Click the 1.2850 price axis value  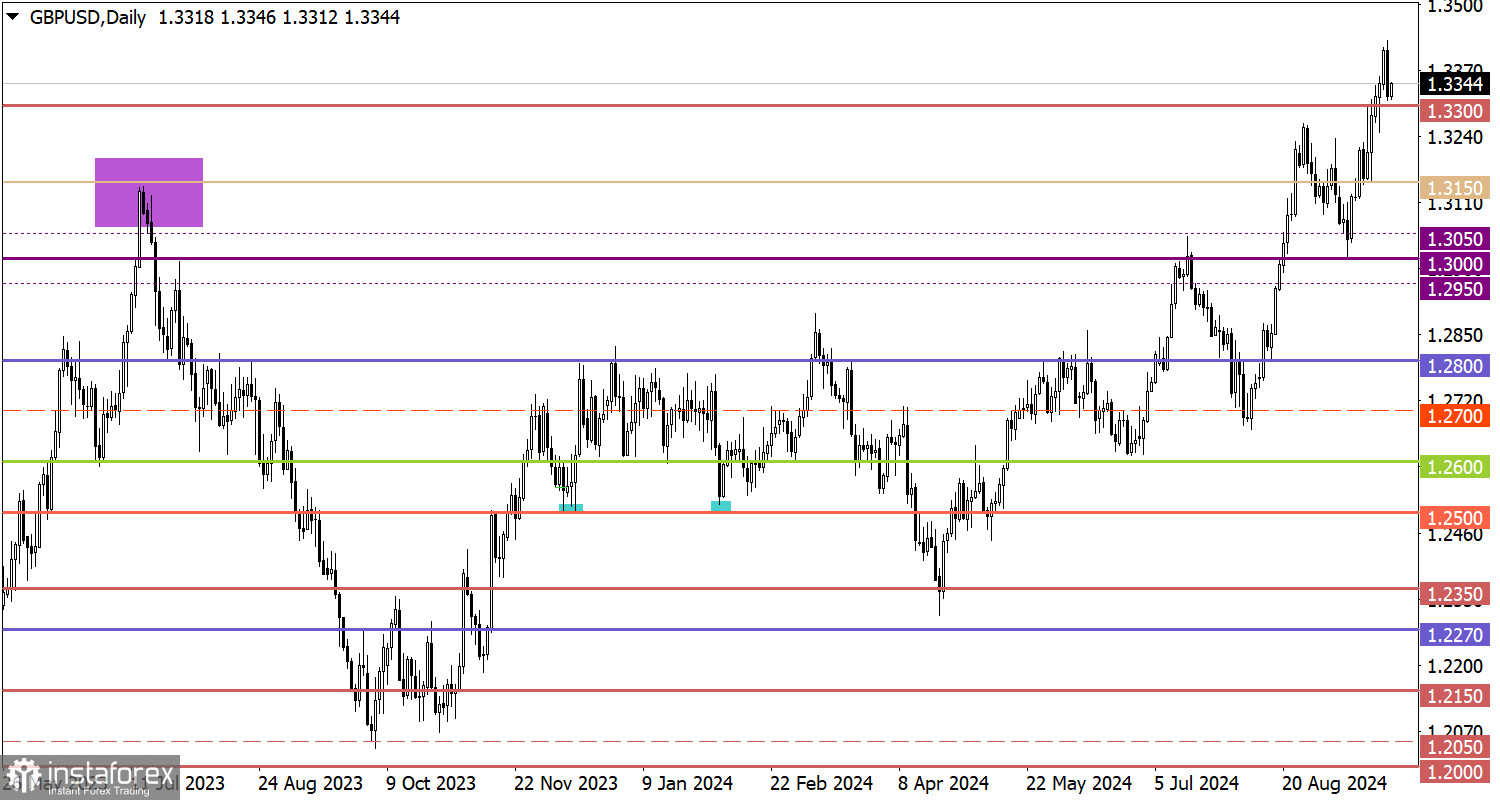click(1455, 335)
